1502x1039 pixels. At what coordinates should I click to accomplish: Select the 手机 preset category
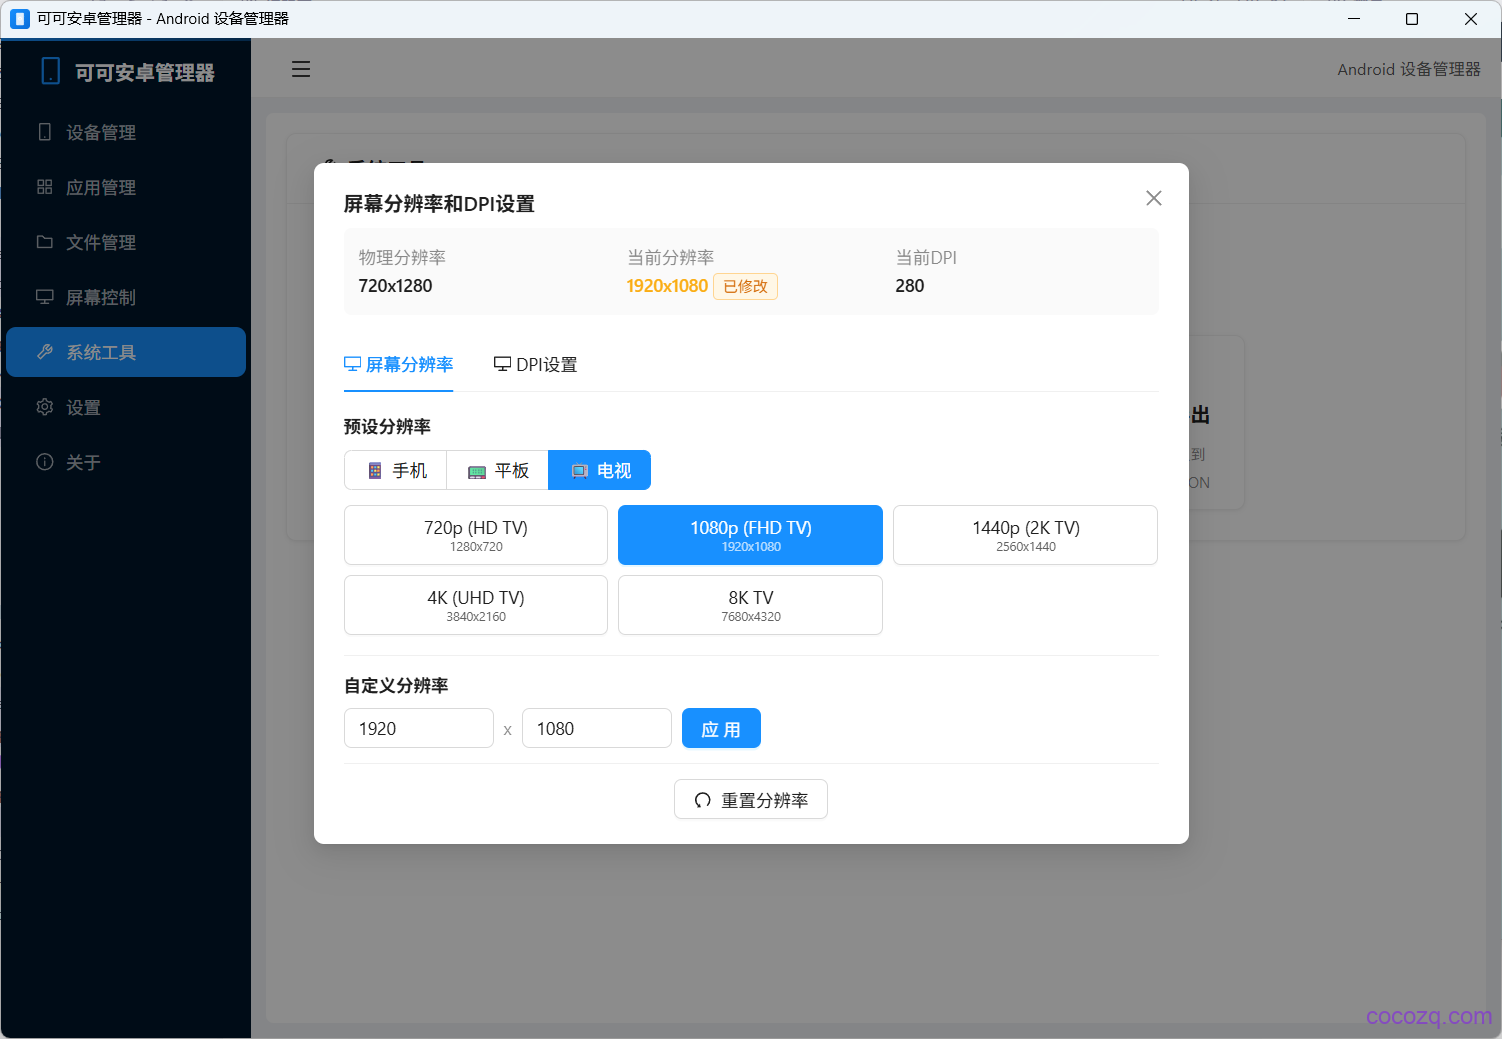point(396,470)
